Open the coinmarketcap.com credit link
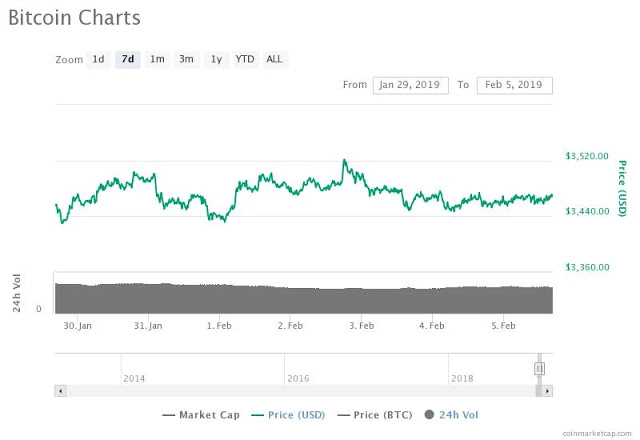Image resolution: width=640 pixels, height=440 pixels. (x=596, y=434)
